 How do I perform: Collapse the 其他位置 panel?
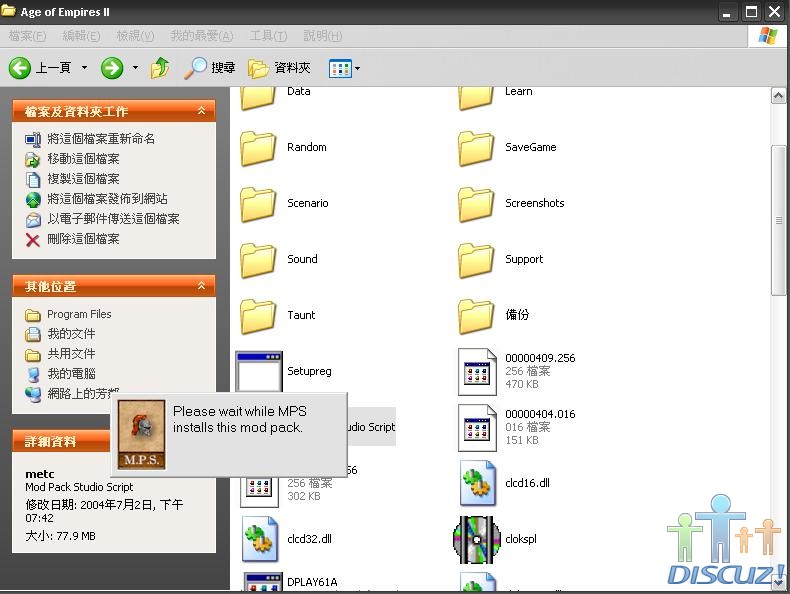pos(201,286)
